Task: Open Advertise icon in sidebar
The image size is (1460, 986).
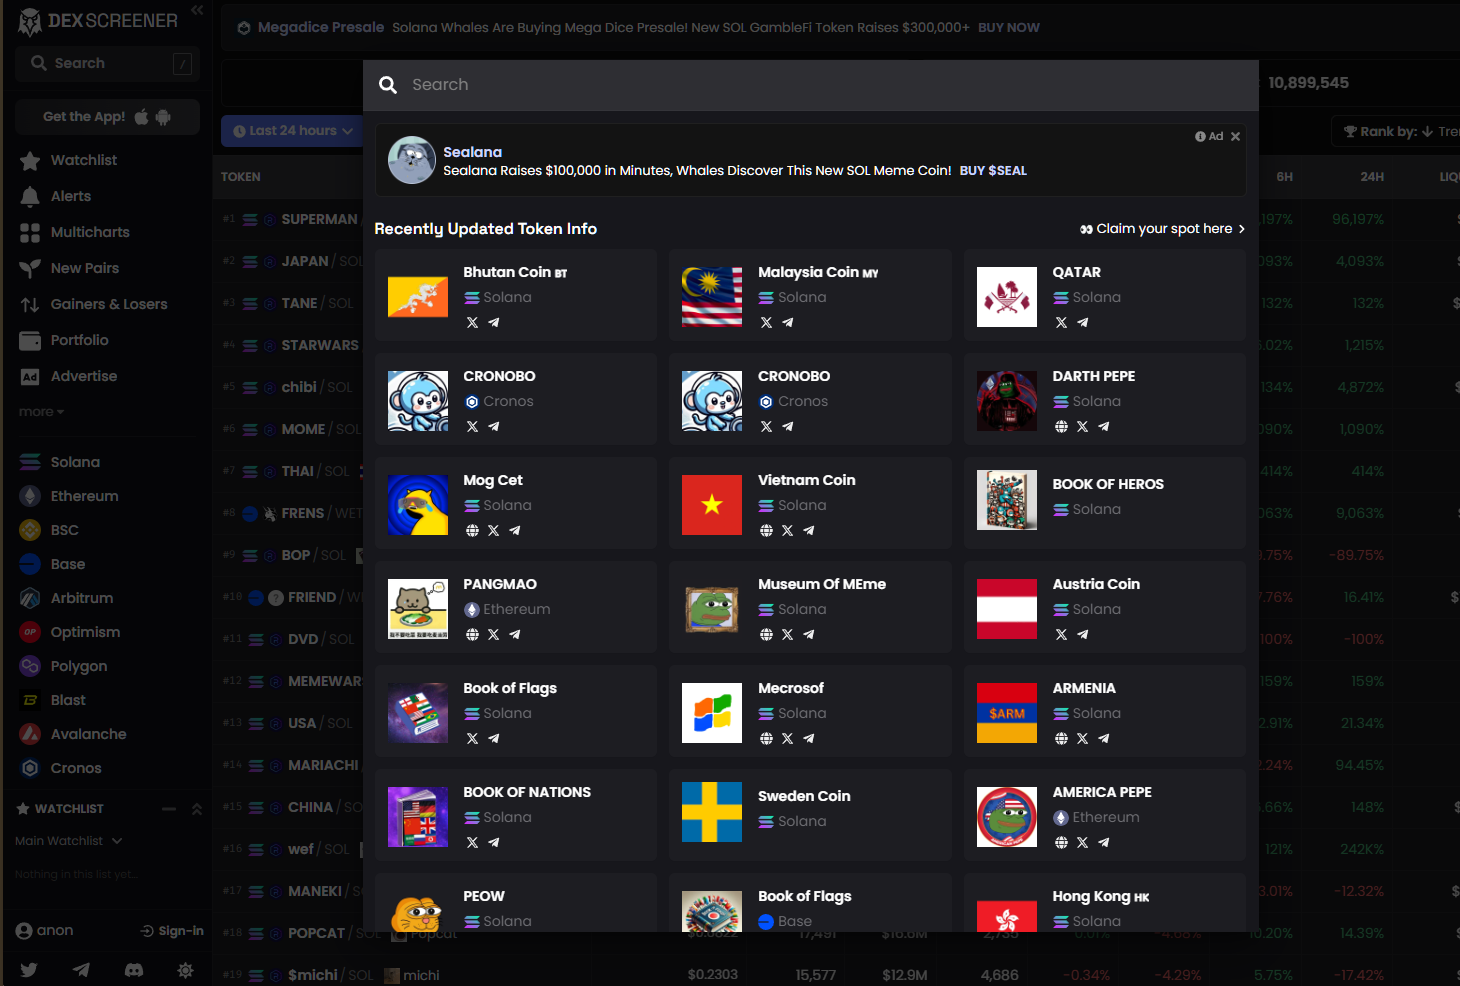Action: point(30,376)
